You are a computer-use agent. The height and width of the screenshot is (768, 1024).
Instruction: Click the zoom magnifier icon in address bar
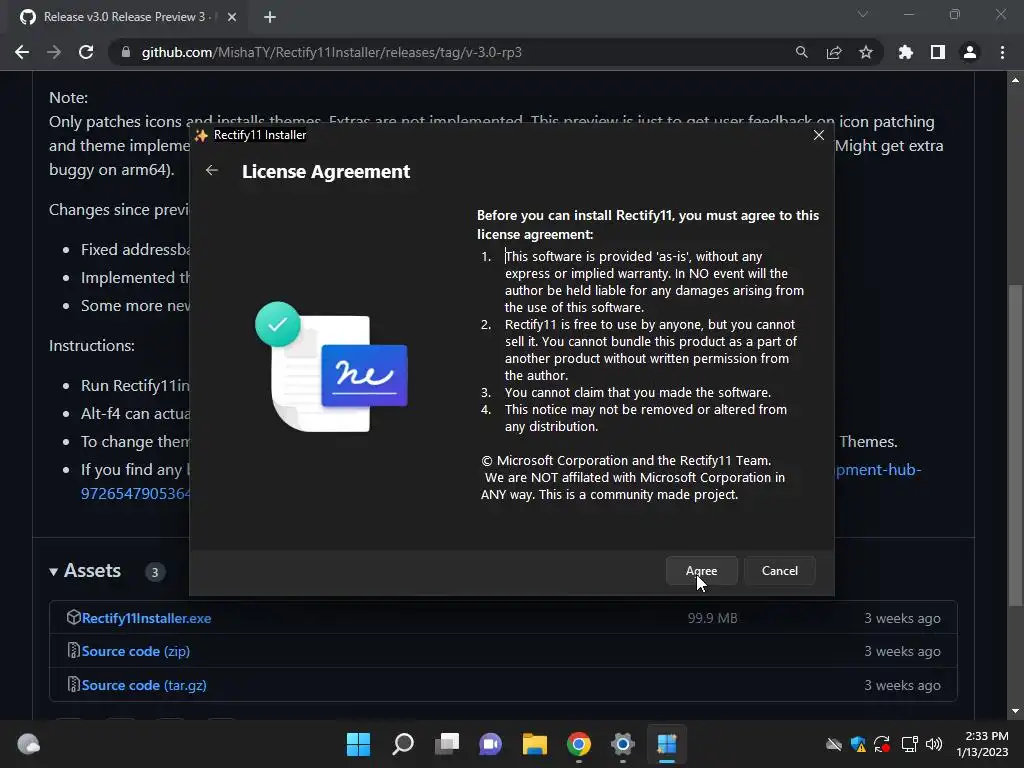pos(801,52)
